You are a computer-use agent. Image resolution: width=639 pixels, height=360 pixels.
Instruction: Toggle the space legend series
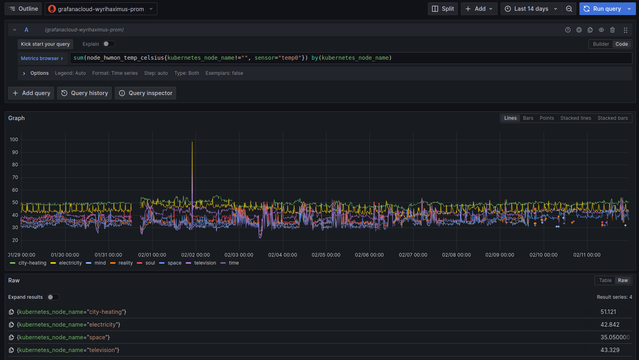[x=174, y=263]
